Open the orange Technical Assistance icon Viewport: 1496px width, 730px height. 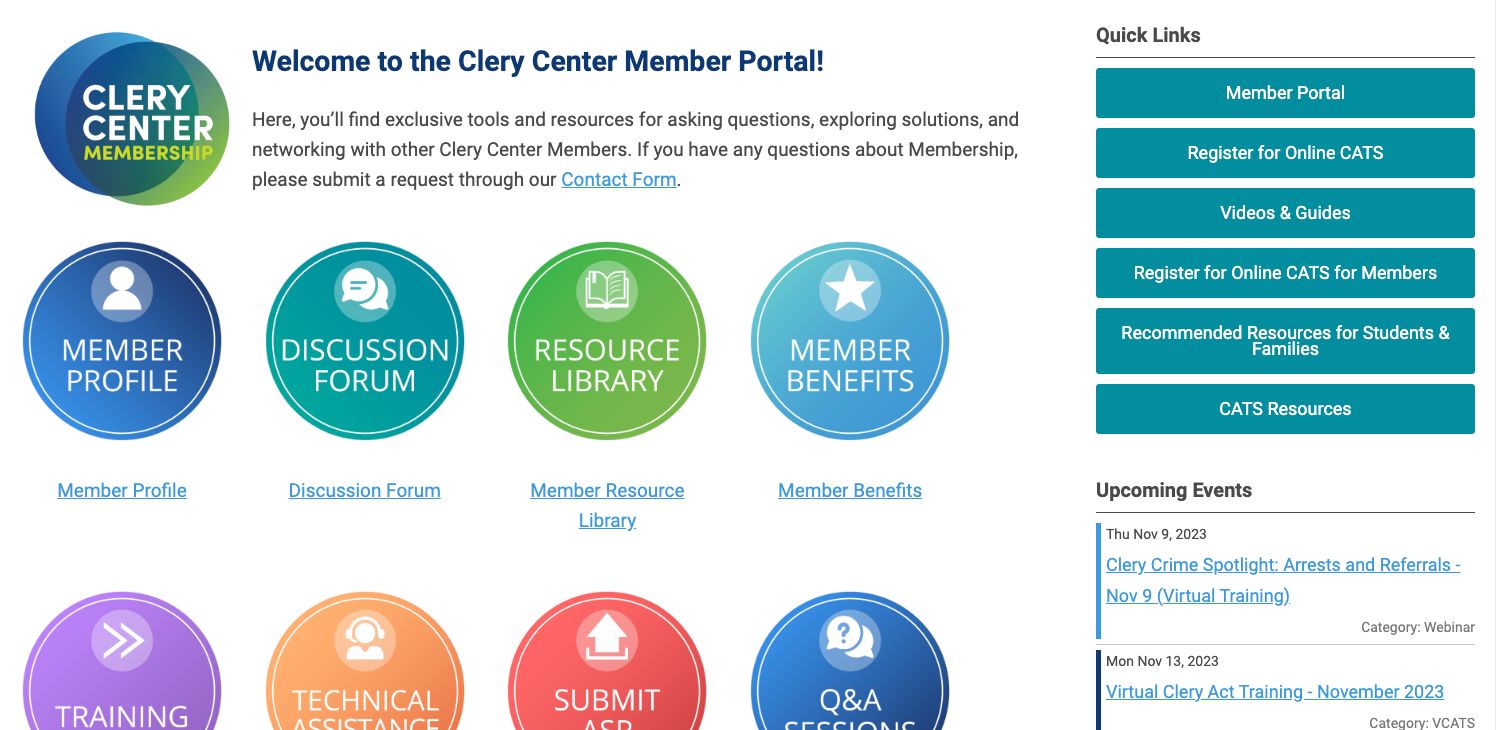pos(365,661)
